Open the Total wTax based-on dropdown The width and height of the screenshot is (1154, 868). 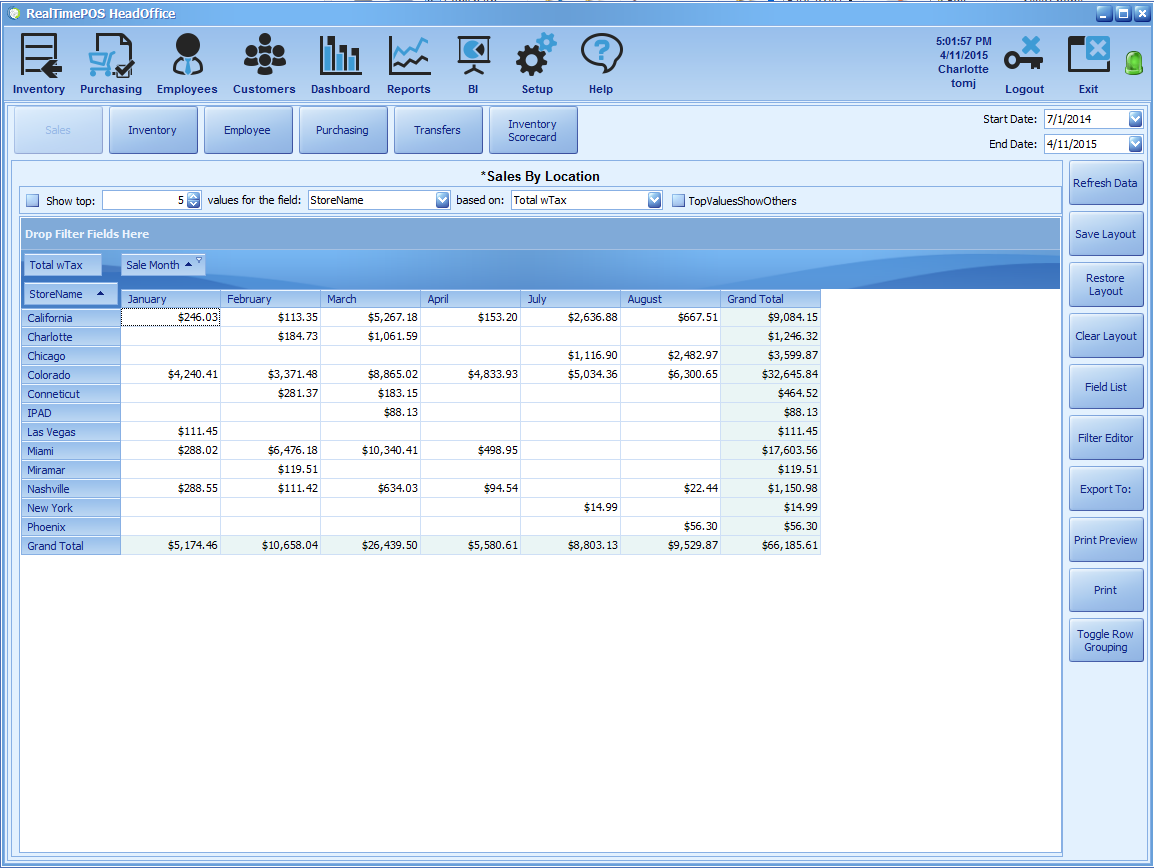tap(655, 200)
